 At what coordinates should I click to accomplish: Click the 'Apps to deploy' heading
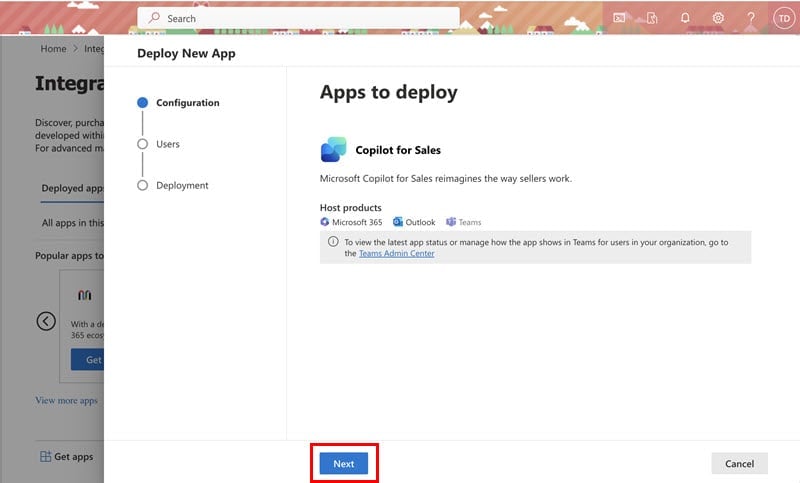389,92
